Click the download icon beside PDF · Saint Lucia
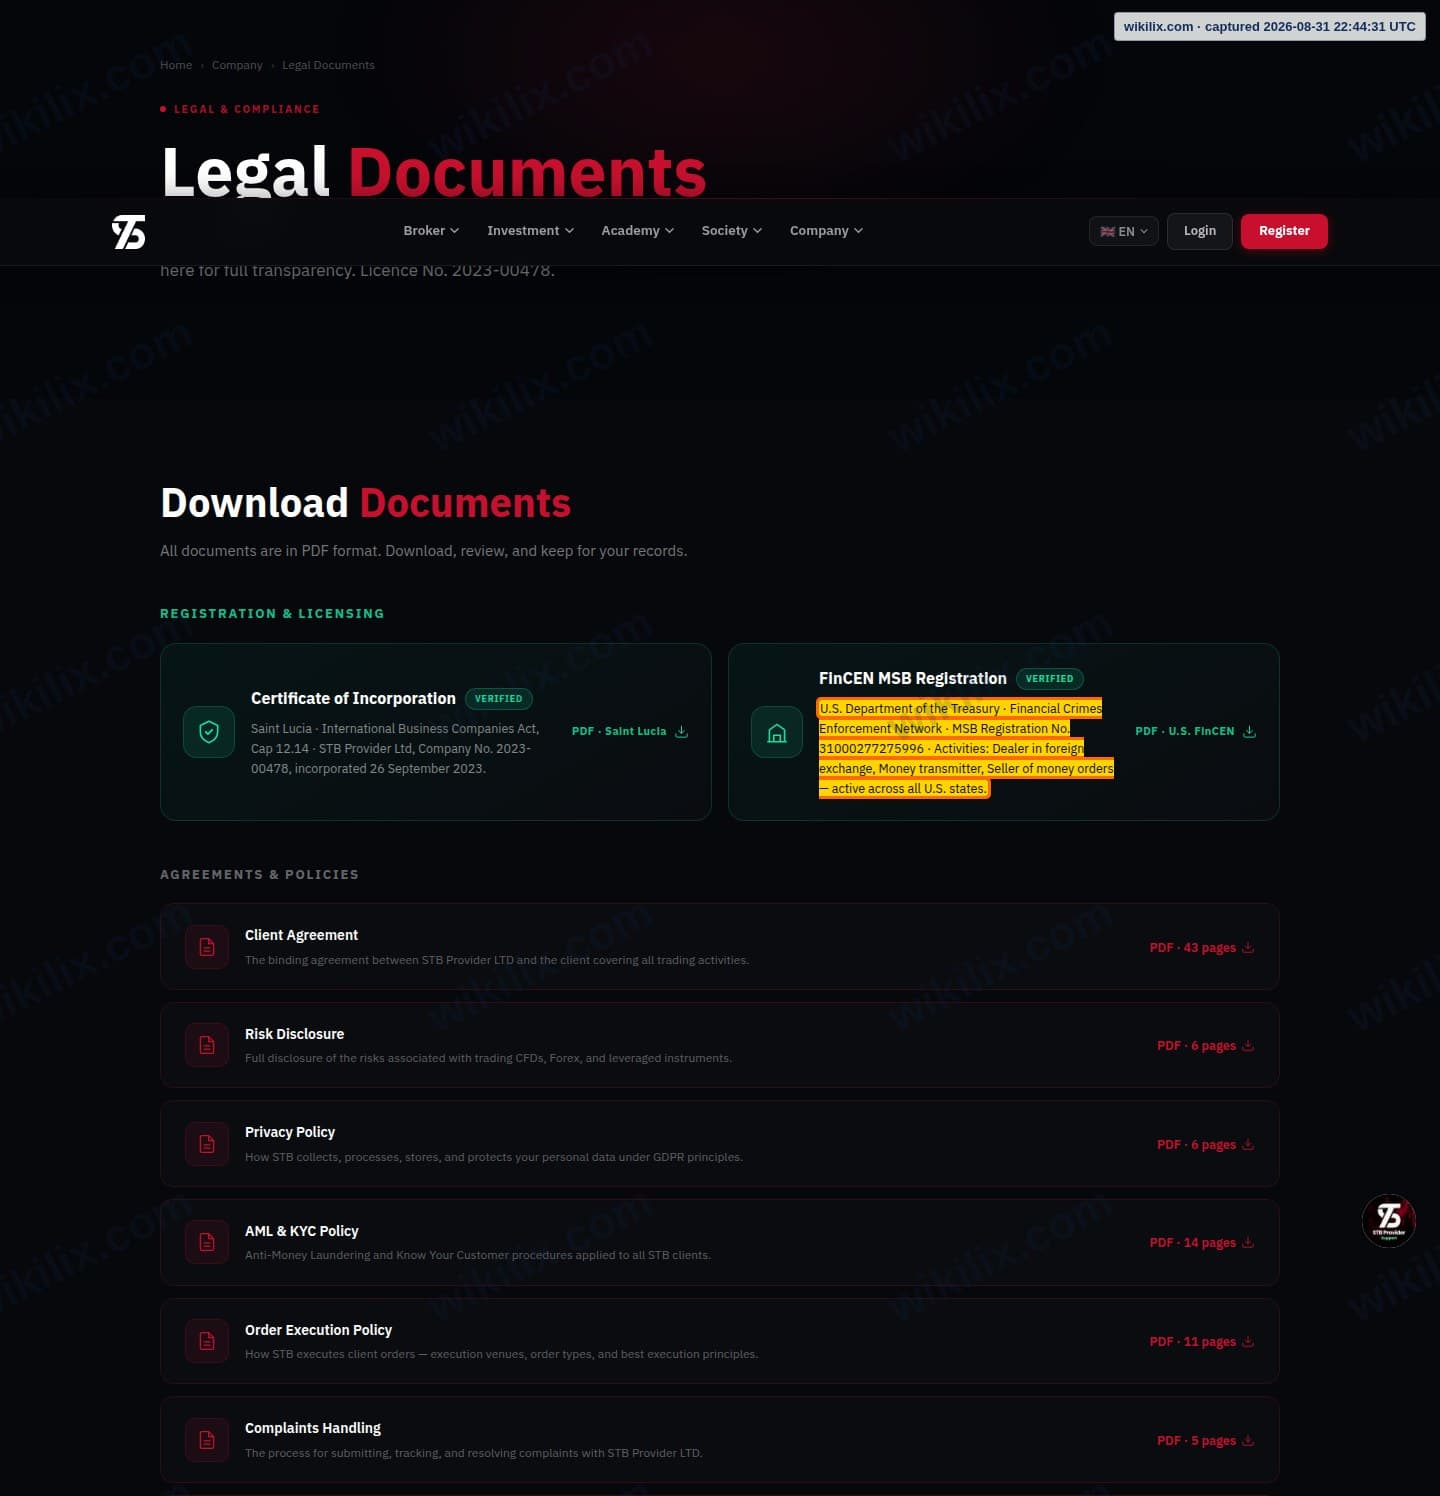 (x=682, y=731)
